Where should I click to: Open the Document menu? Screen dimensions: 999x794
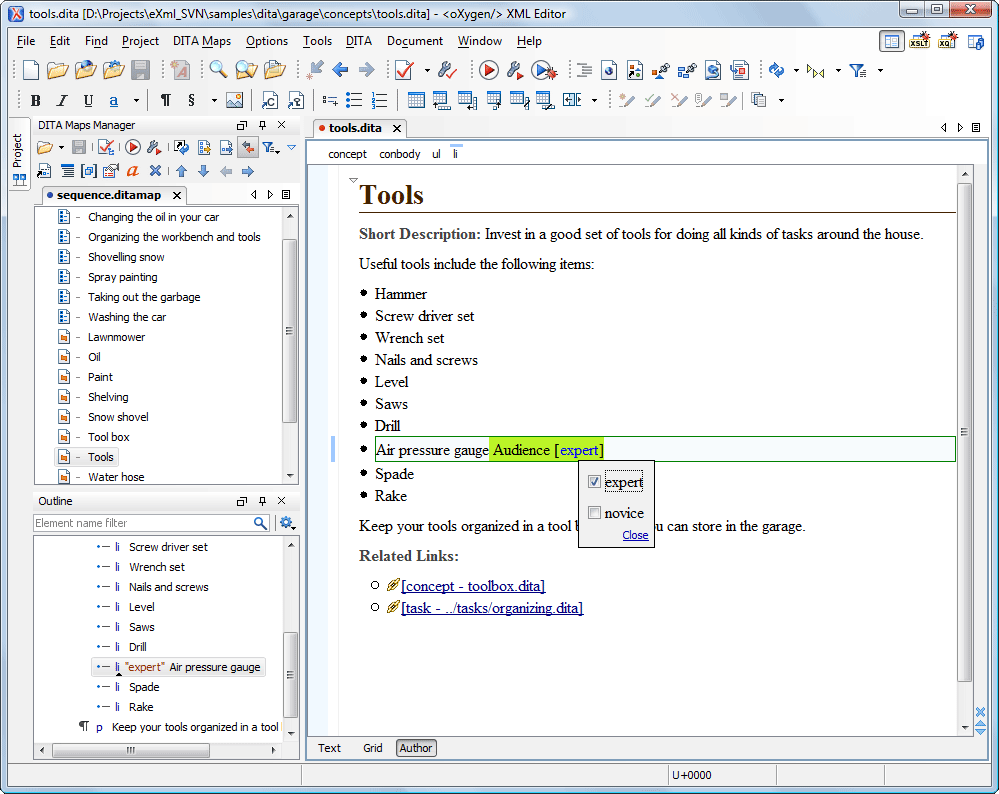coord(415,41)
